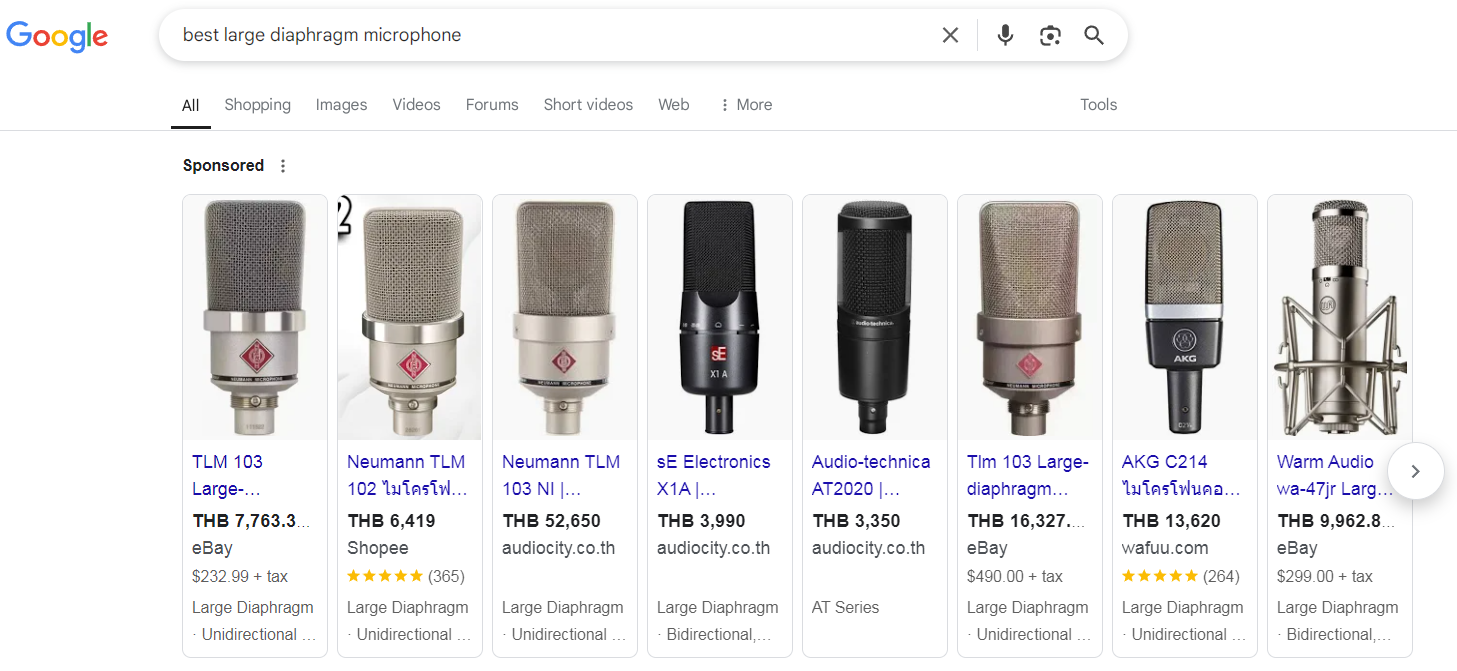Open the Sponsored options three-dot menu

tap(283, 166)
